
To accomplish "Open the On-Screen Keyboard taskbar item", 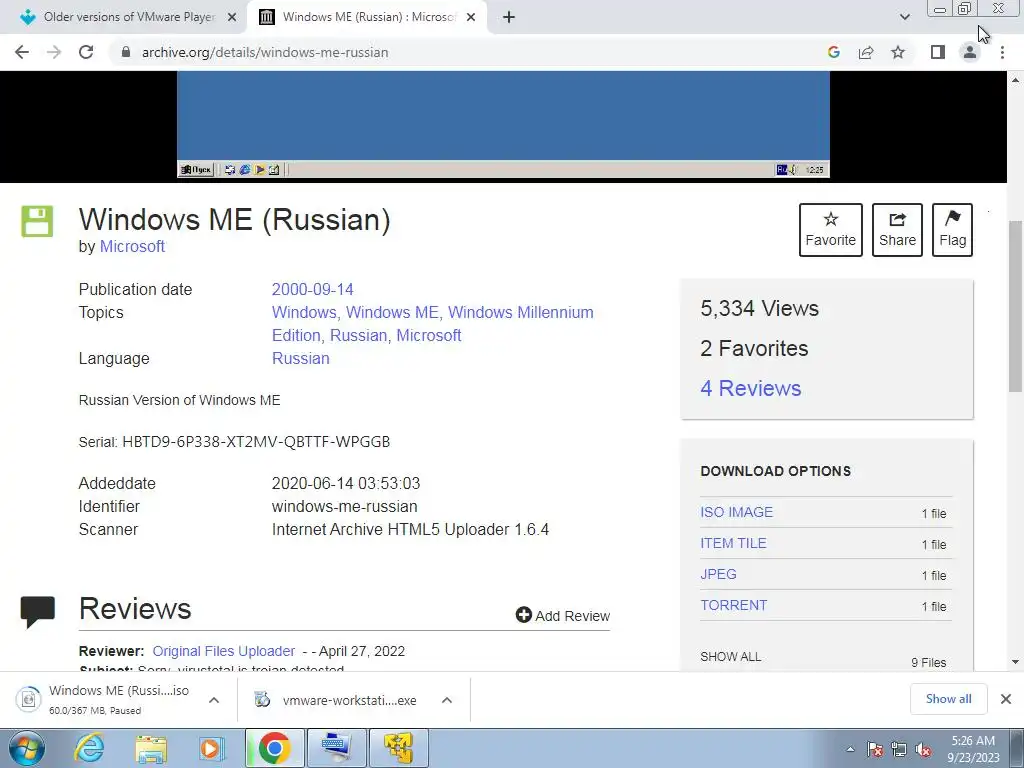I will click(337, 748).
